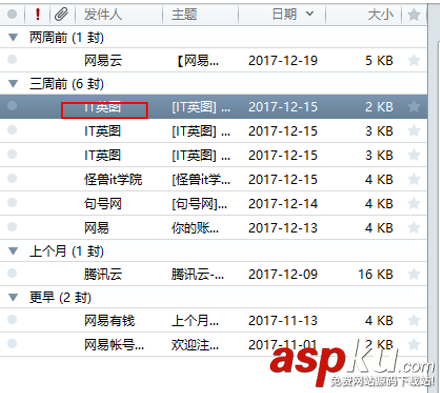This screenshot has height=393, width=440.
Task: Open email from sender 腾讯云
Action: 103,274
